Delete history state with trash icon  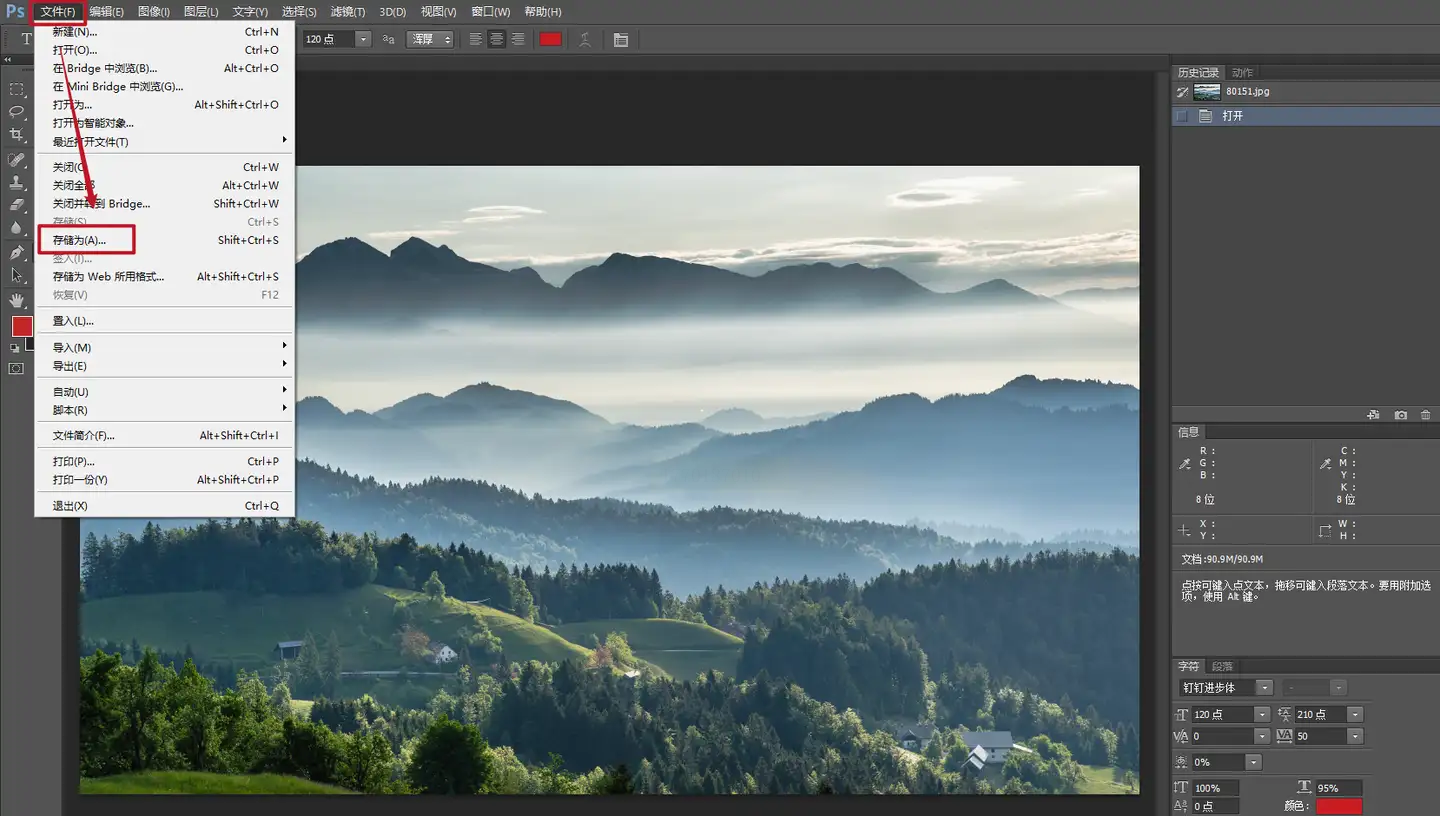pos(1425,415)
